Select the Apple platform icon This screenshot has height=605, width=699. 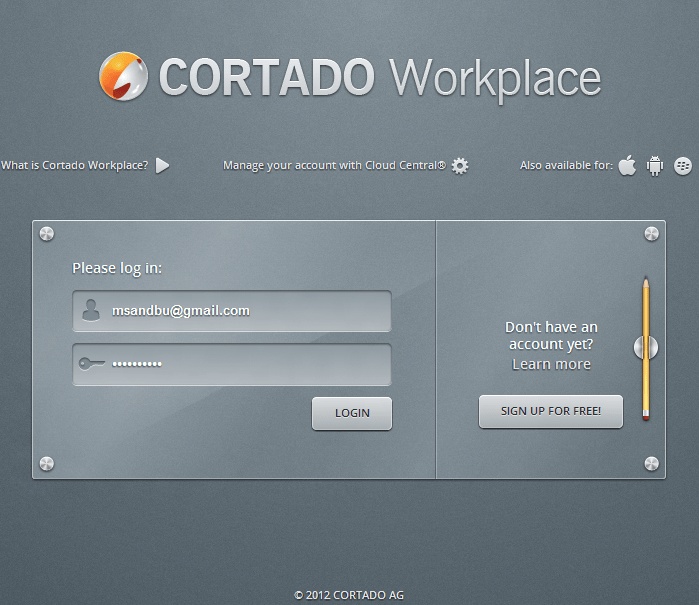627,165
